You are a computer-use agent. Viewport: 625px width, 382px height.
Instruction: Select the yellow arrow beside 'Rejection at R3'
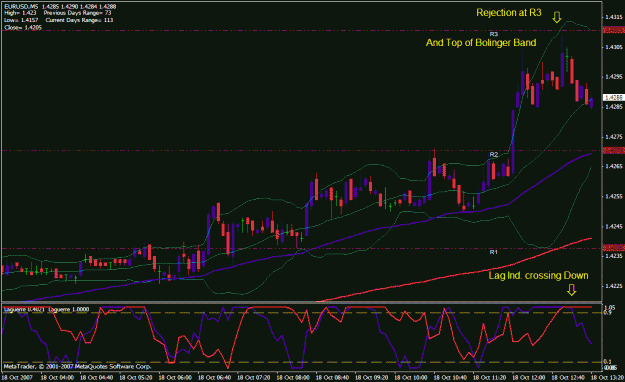pos(557,17)
